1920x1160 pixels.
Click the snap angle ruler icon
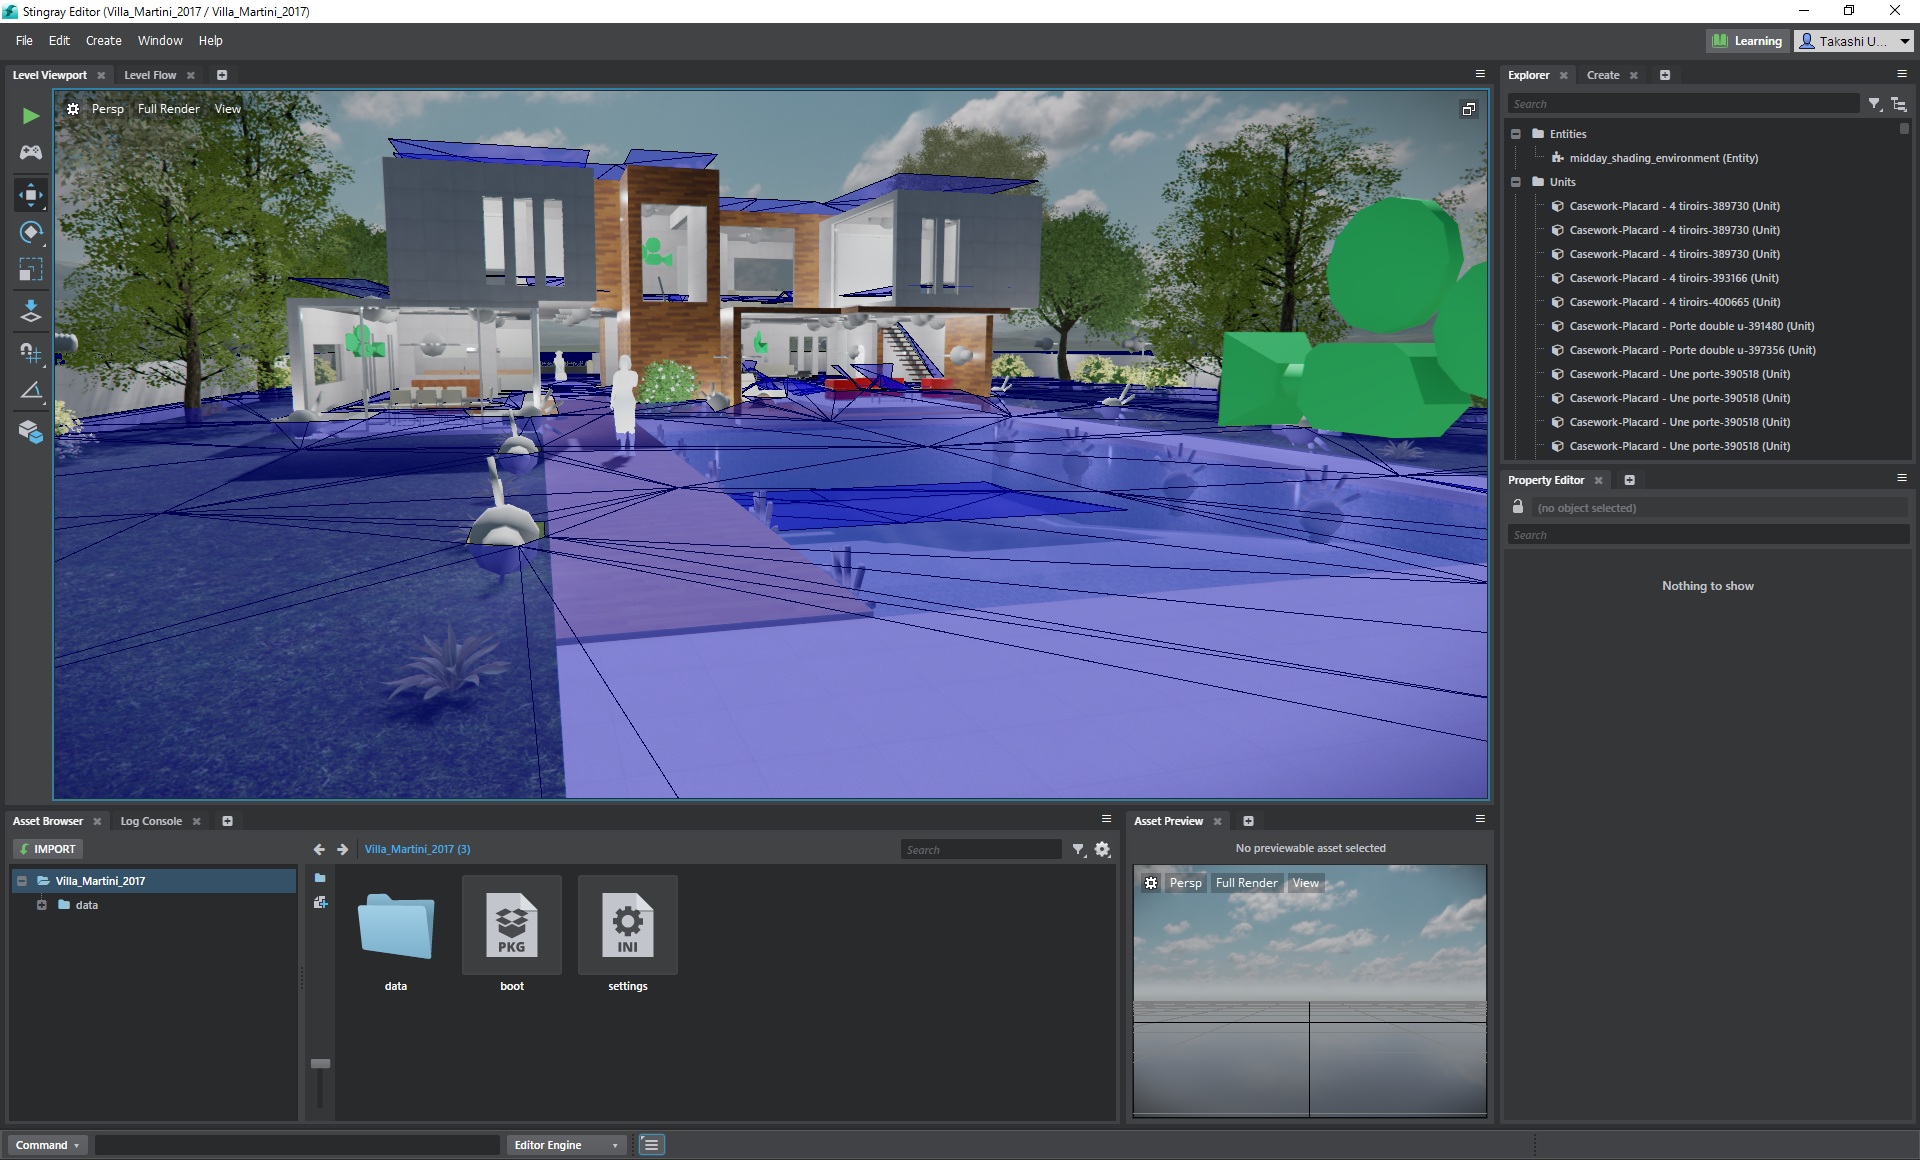31,391
